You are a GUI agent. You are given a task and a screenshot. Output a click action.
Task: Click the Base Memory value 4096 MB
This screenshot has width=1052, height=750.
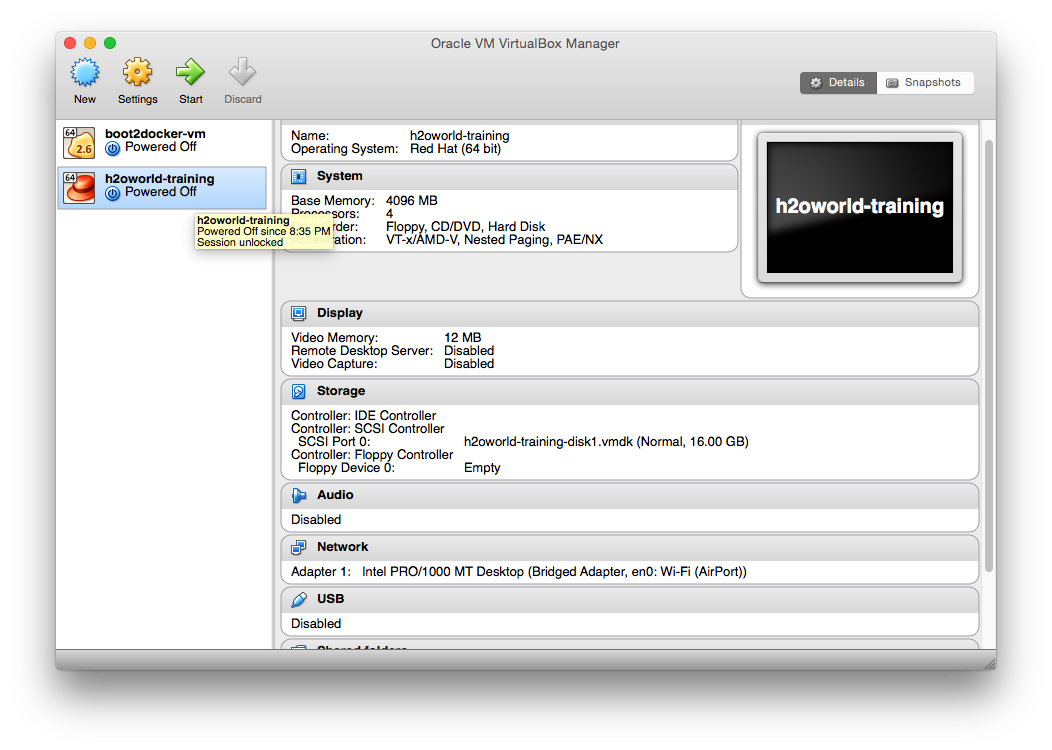coord(411,201)
